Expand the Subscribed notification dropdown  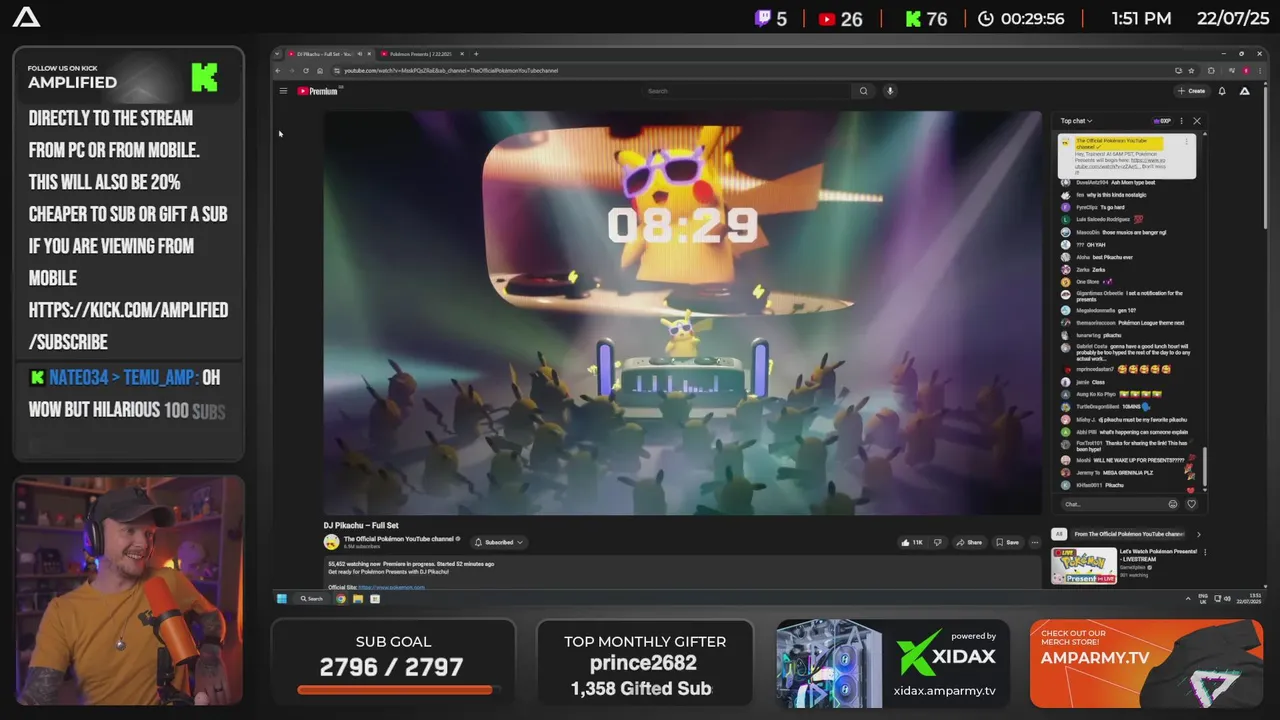pyautogui.click(x=499, y=542)
